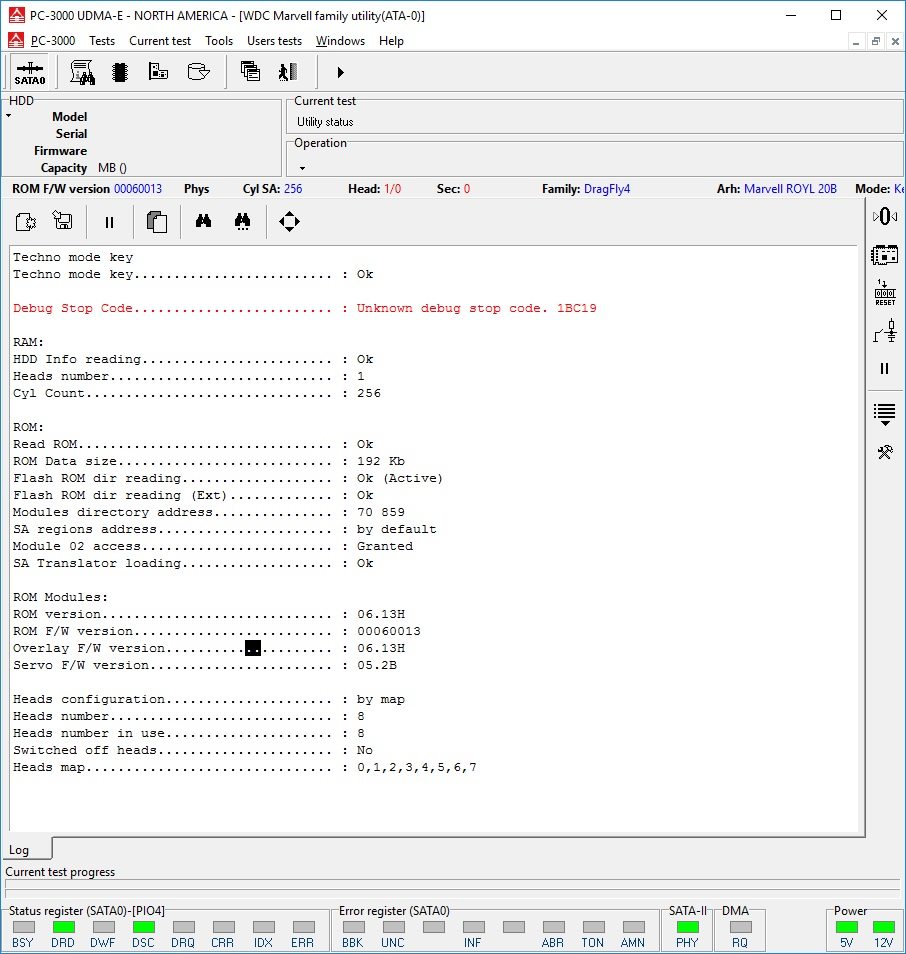Click the power switch circuit icon in sidebar

point(885,331)
